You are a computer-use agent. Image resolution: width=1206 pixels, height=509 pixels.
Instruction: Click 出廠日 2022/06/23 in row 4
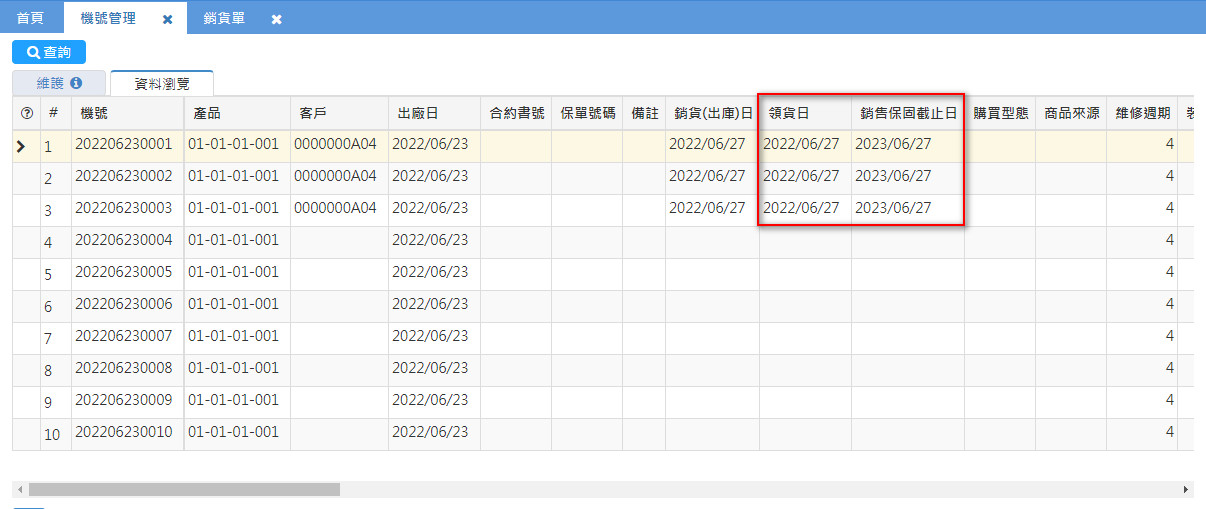(430, 241)
